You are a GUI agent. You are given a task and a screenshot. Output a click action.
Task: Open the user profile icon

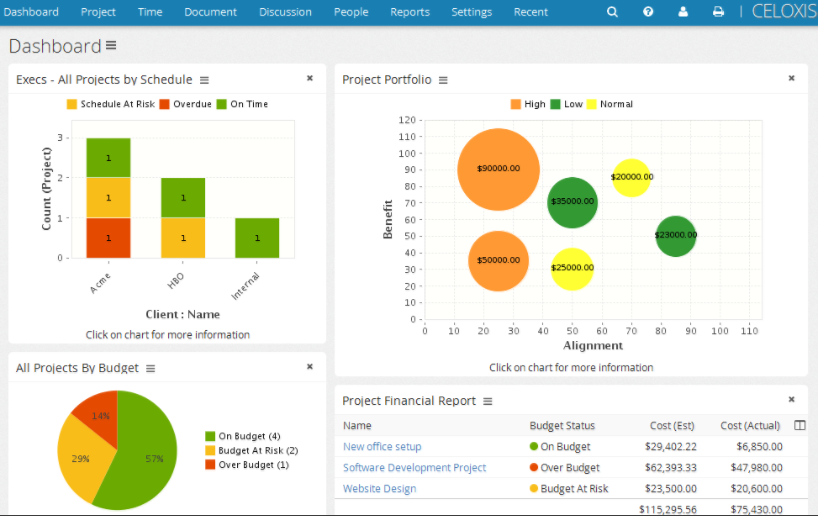pyautogui.click(x=683, y=11)
